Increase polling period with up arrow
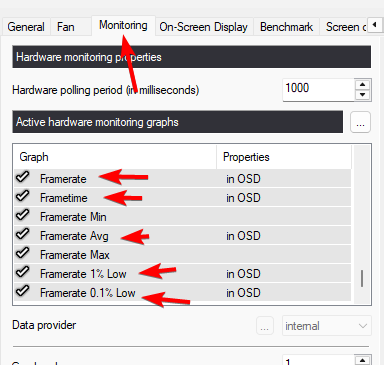Screen dimensions: 384x365 point(363,84)
